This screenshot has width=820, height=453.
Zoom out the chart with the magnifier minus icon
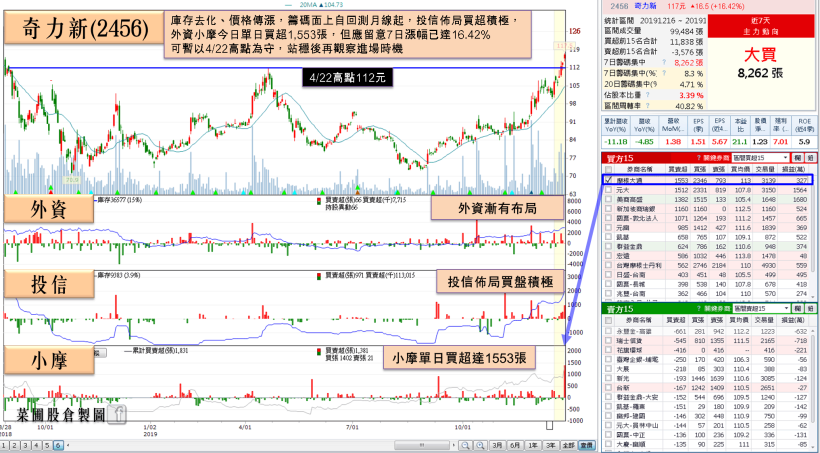(464, 445)
